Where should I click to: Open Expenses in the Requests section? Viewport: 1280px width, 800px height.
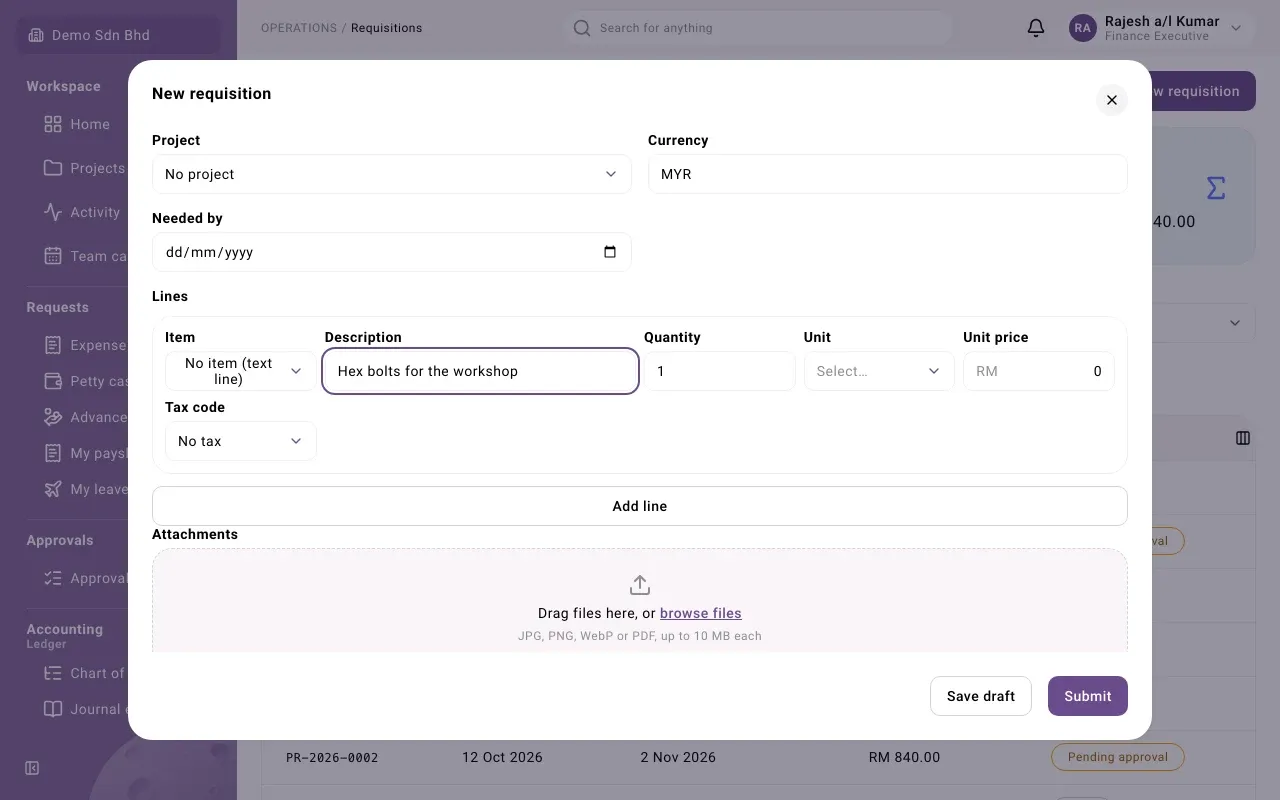click(98, 345)
